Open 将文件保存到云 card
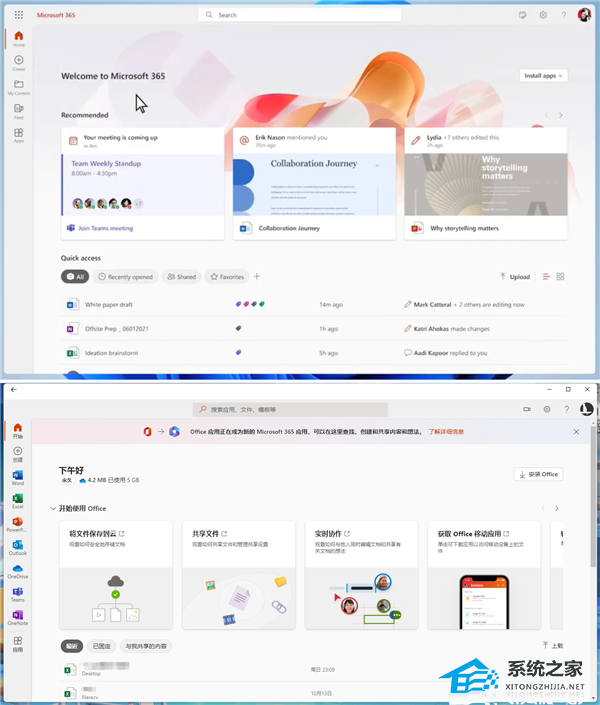 [x=116, y=575]
